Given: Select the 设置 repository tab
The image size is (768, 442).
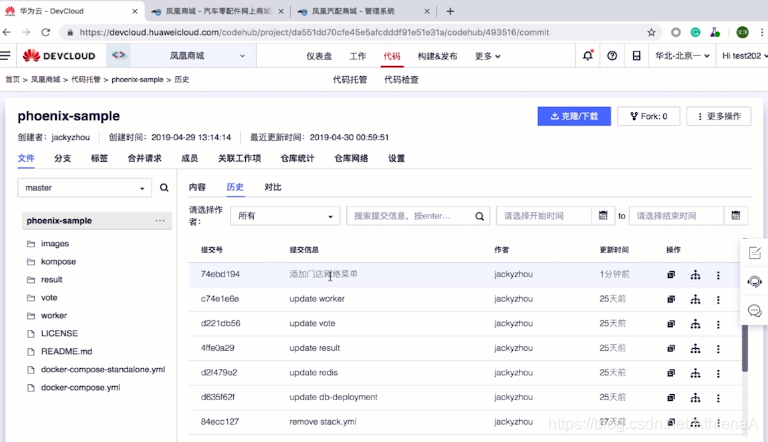Looking at the screenshot, I should 396,158.
